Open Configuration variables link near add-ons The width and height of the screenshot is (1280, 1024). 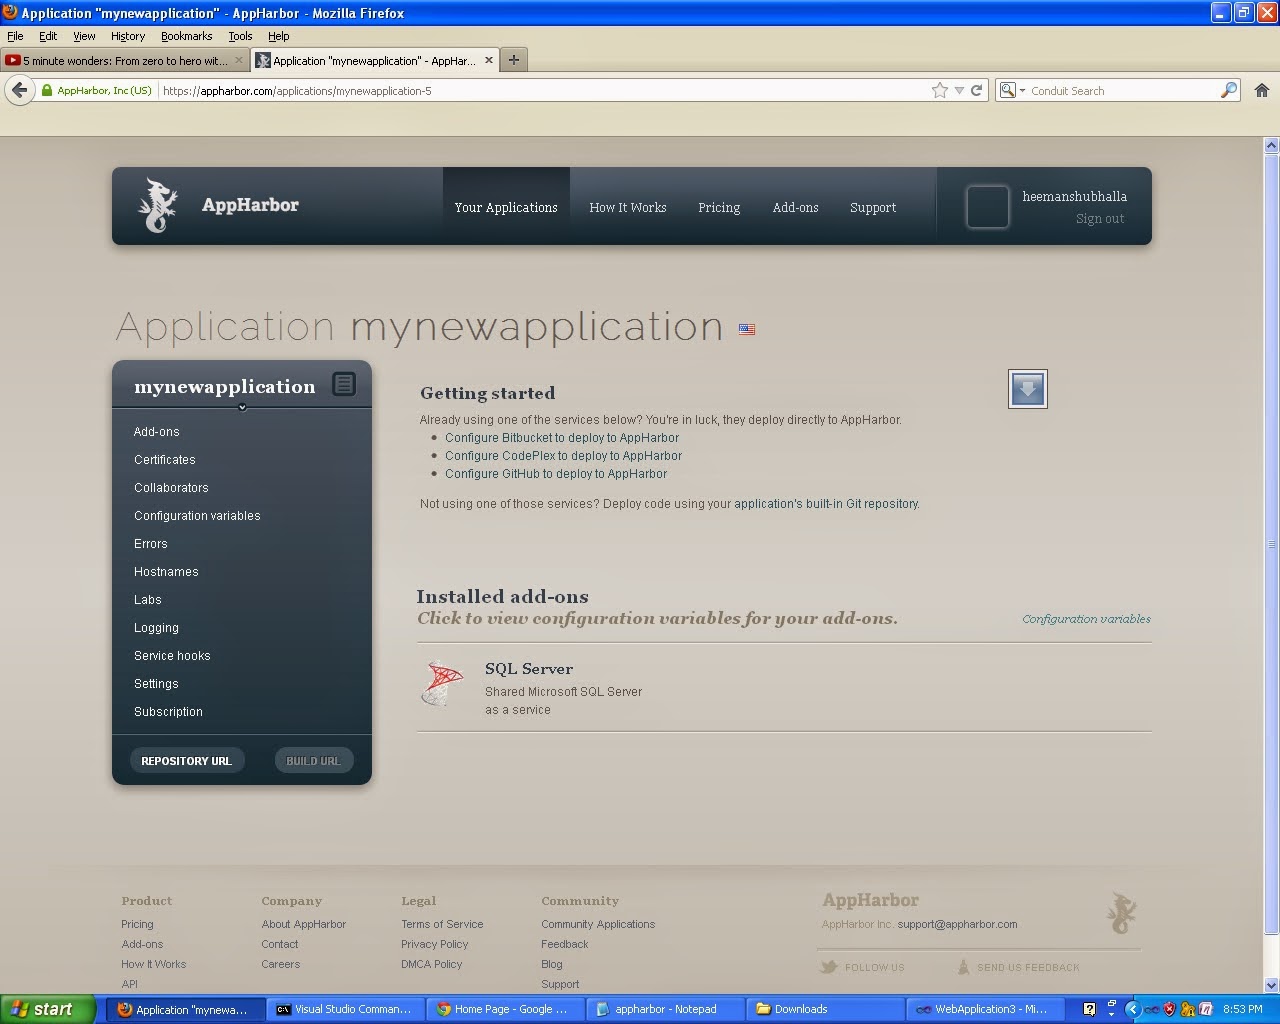pos(1086,619)
